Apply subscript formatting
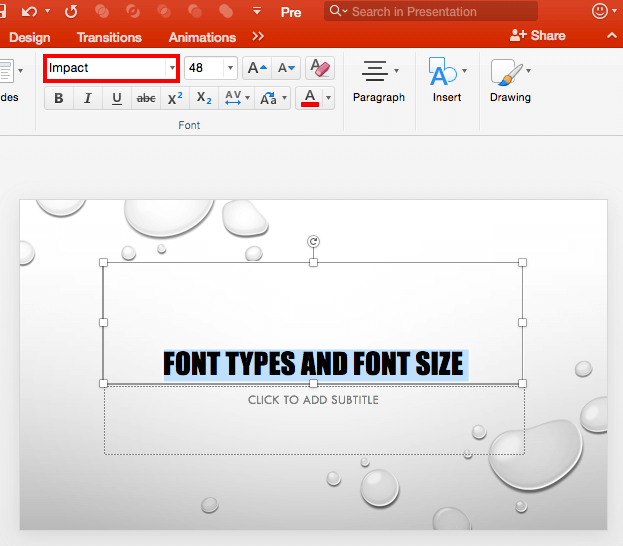 tap(203, 98)
